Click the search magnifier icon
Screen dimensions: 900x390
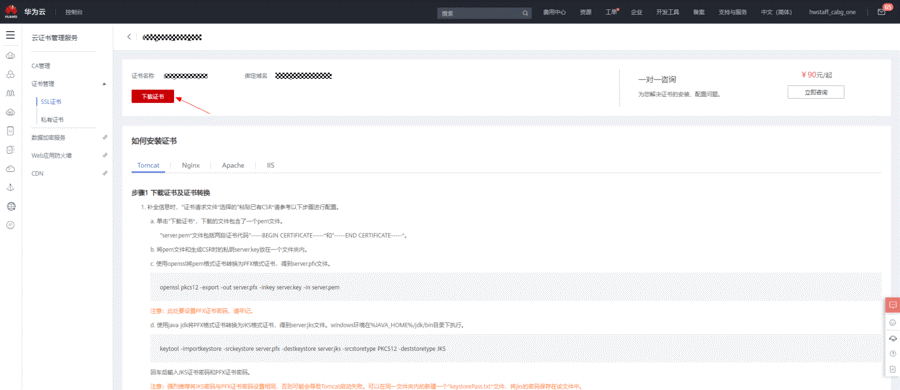[525, 13]
